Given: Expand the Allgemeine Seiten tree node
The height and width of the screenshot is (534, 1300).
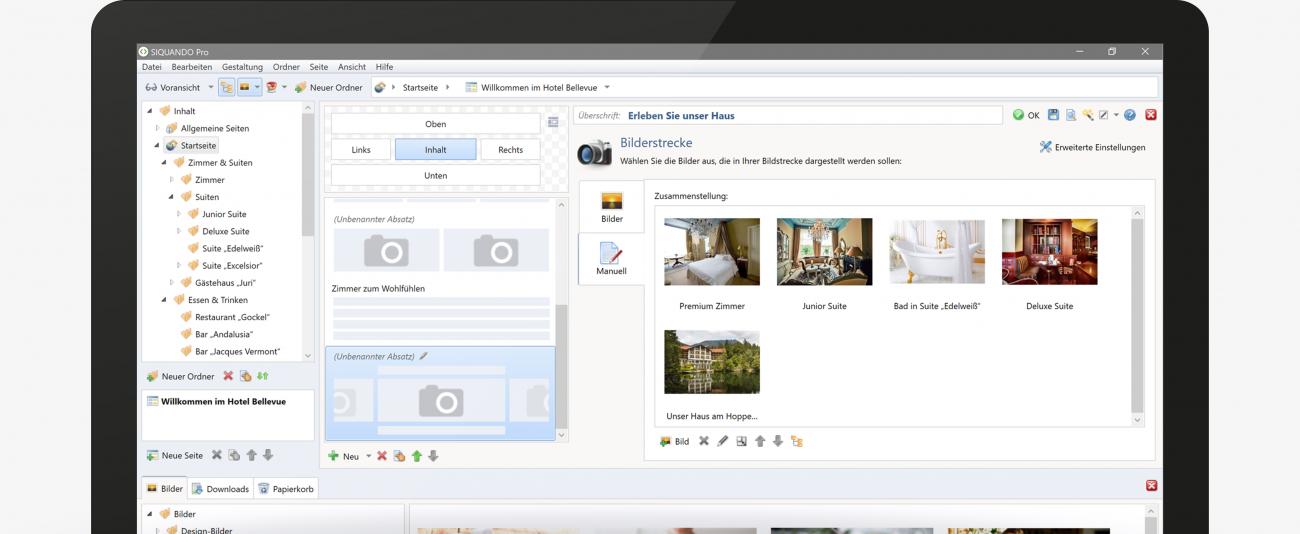Looking at the screenshot, I should click(157, 128).
